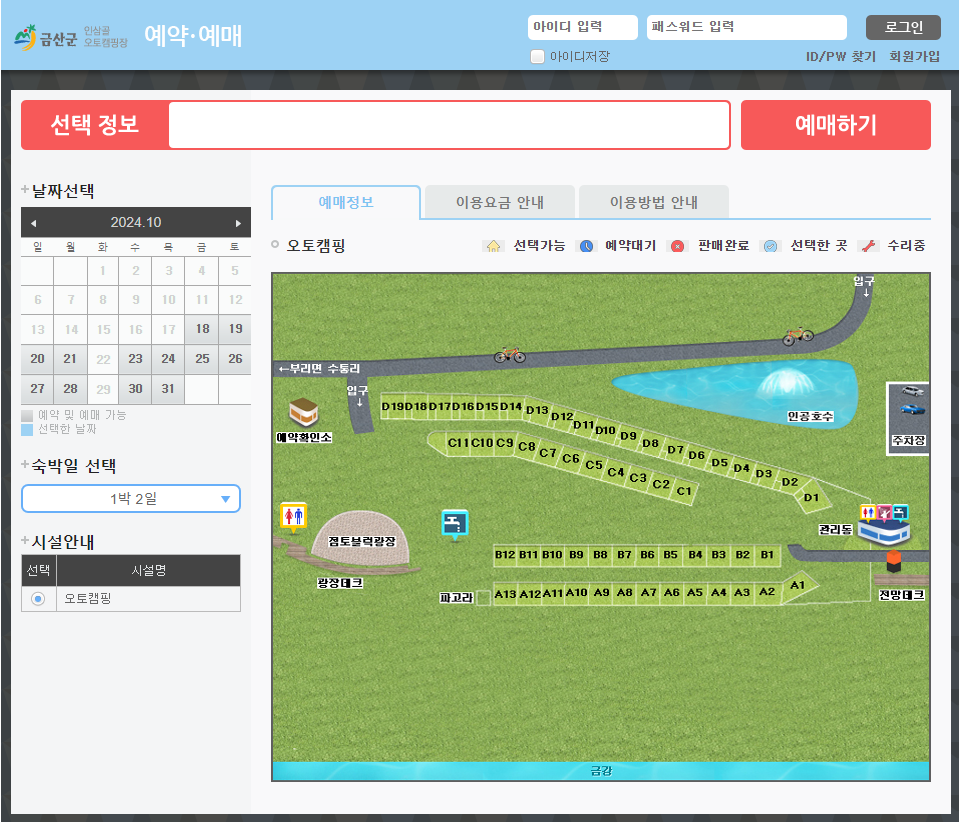Select October 23 in the calendar
Viewport: 959px width, 822px height.
point(136,359)
